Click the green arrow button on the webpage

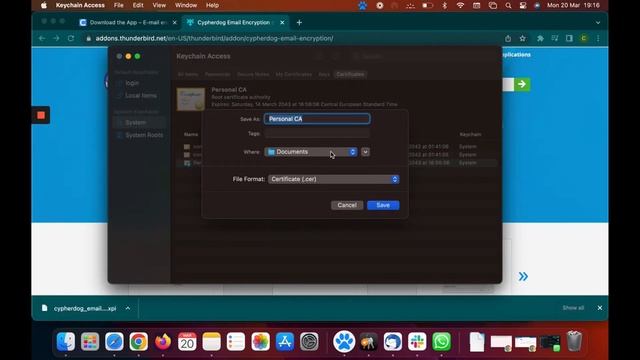(x=522, y=84)
